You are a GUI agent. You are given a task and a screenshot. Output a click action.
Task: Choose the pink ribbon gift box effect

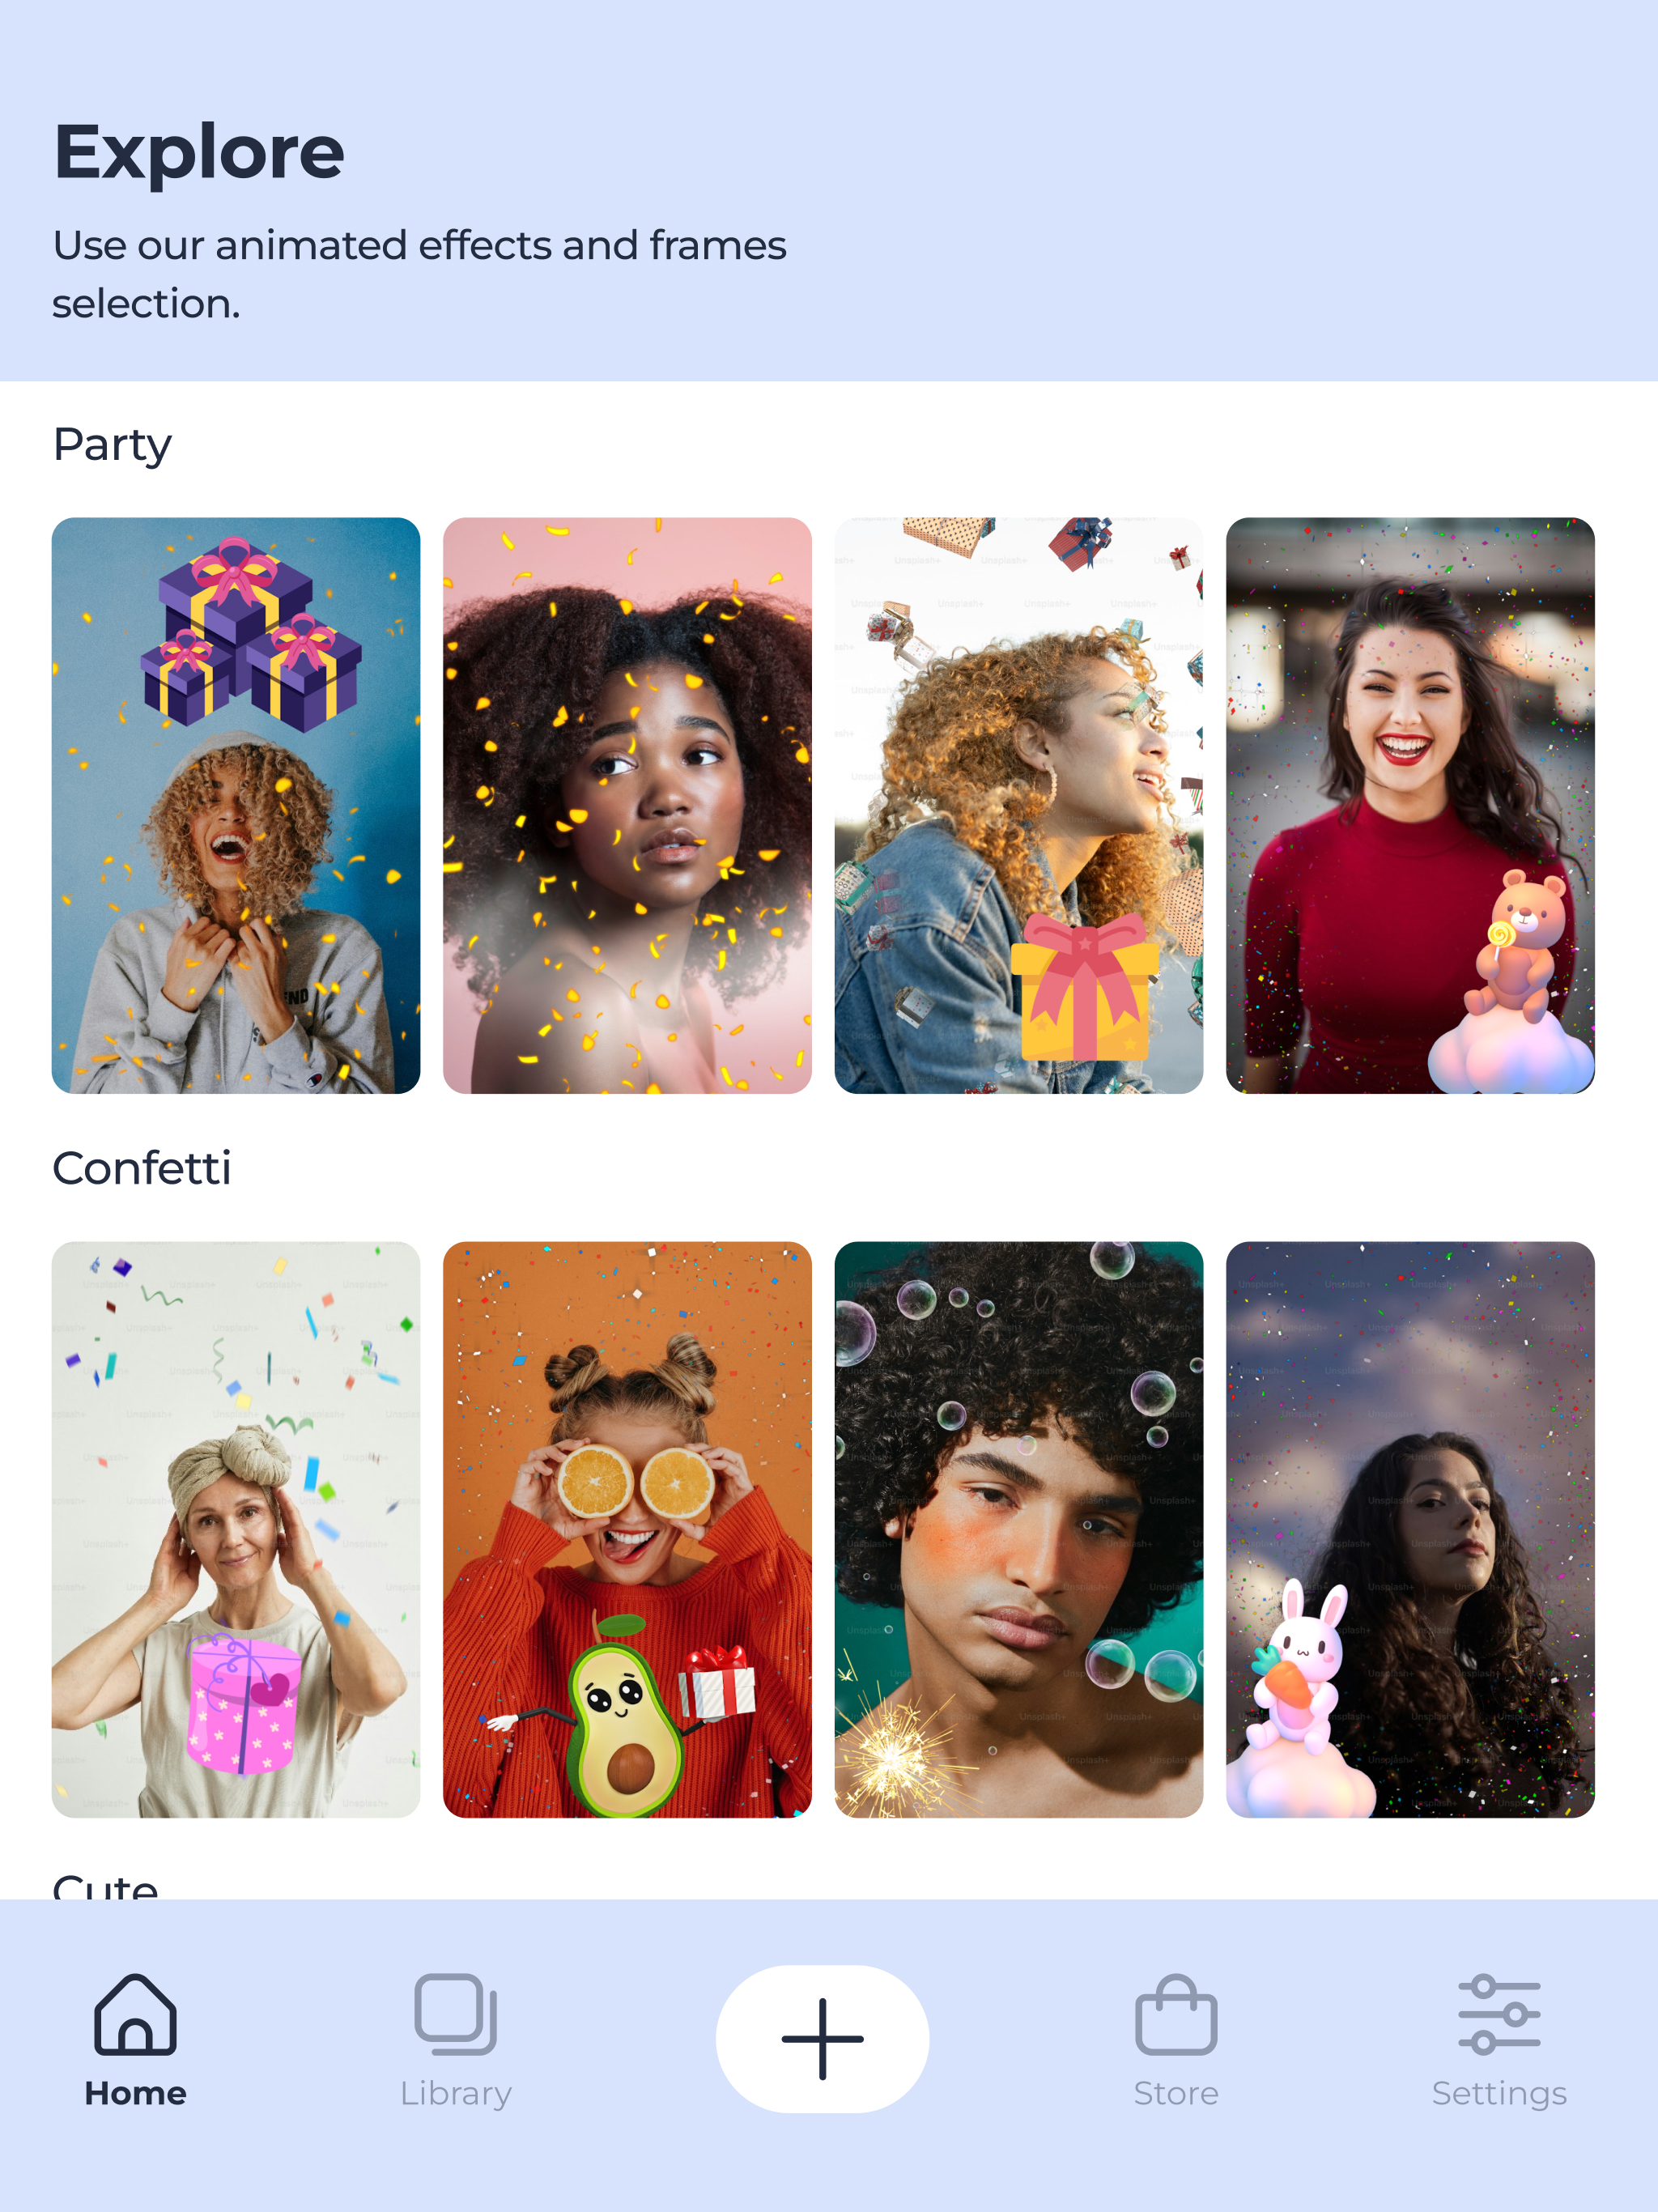(1019, 805)
